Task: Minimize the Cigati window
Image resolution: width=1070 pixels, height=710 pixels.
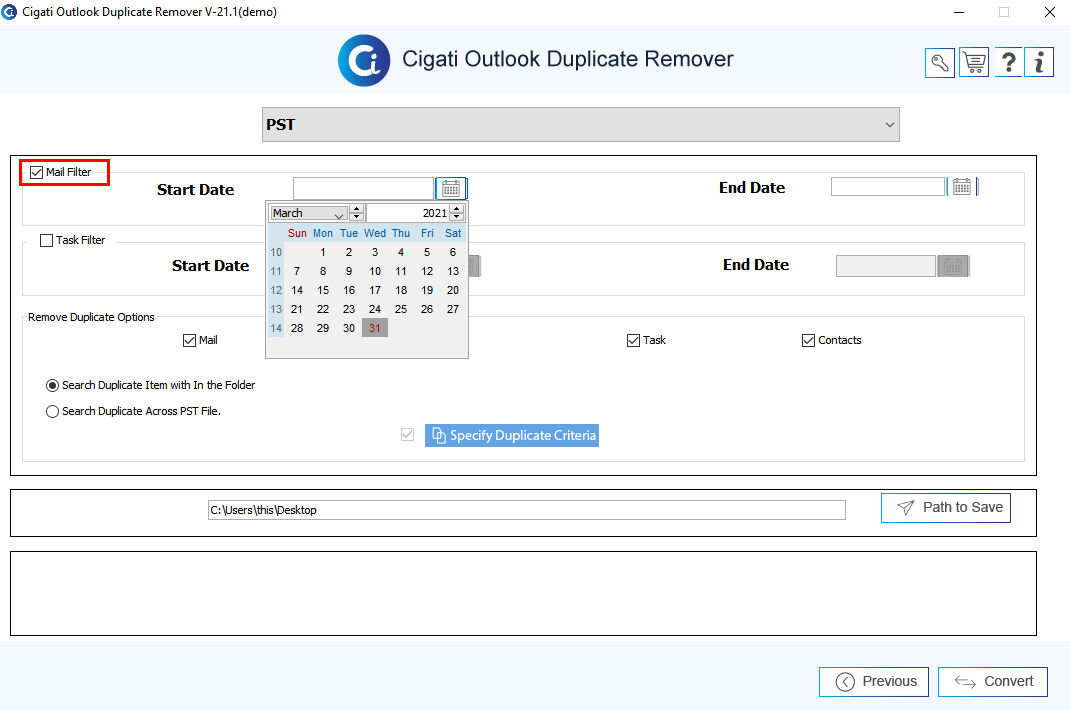Action: point(959,12)
